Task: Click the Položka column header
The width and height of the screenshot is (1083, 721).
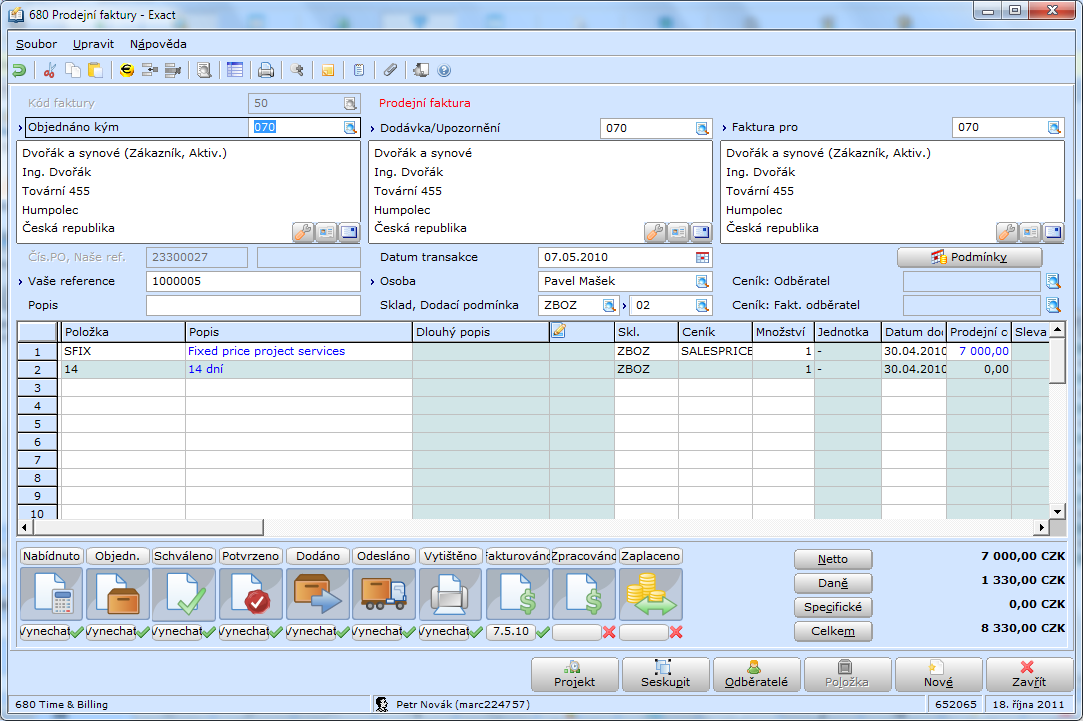Action: (123, 332)
